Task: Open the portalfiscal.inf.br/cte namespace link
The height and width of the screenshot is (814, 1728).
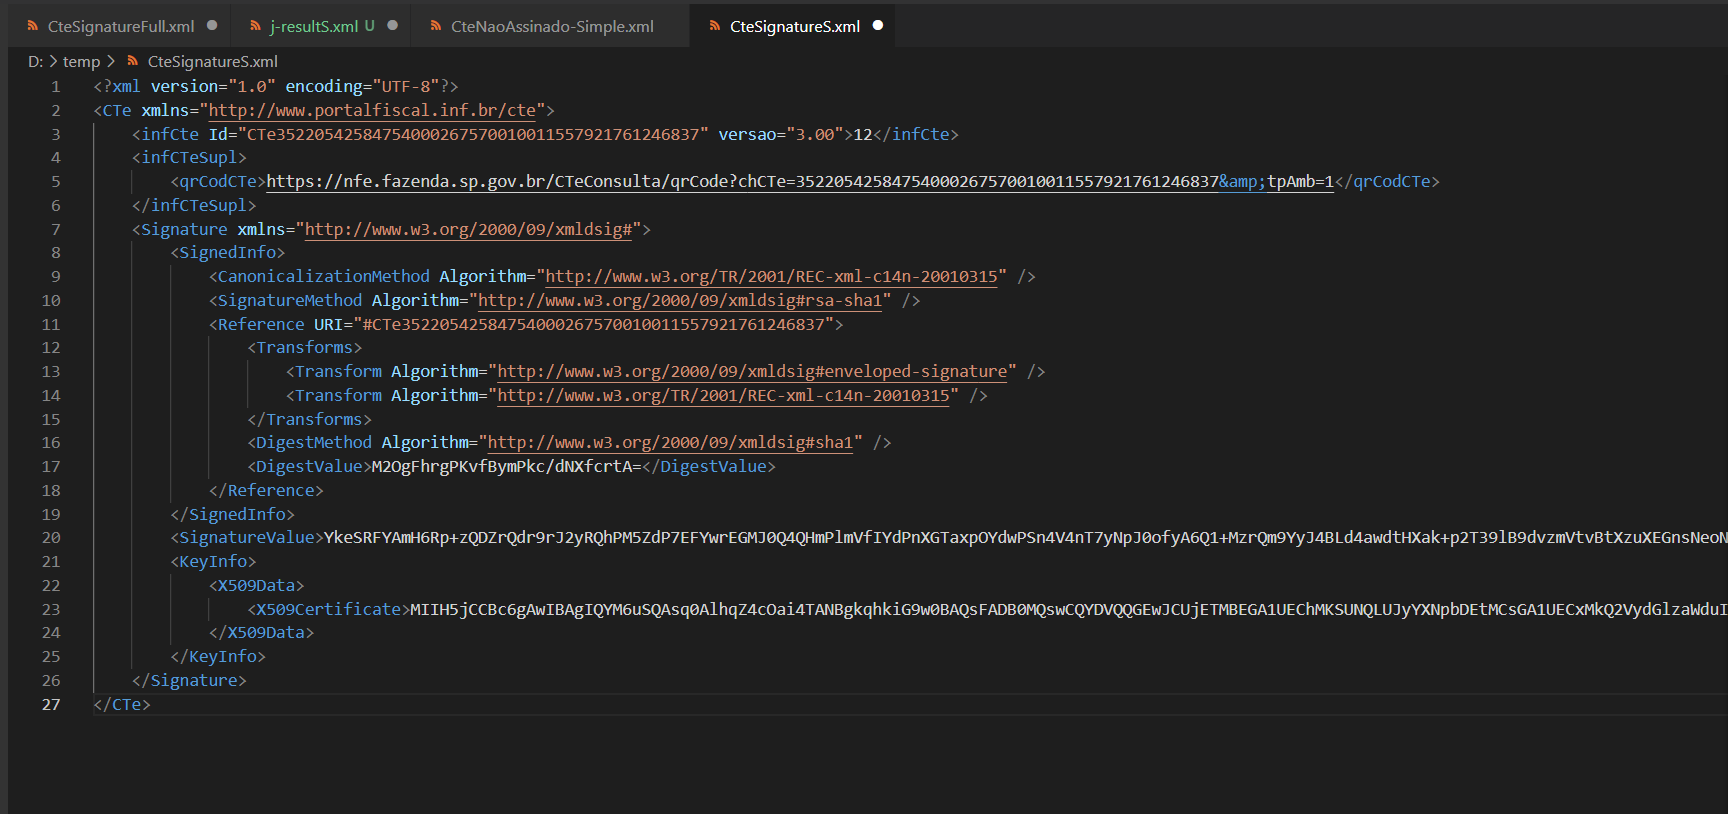Action: click(372, 111)
